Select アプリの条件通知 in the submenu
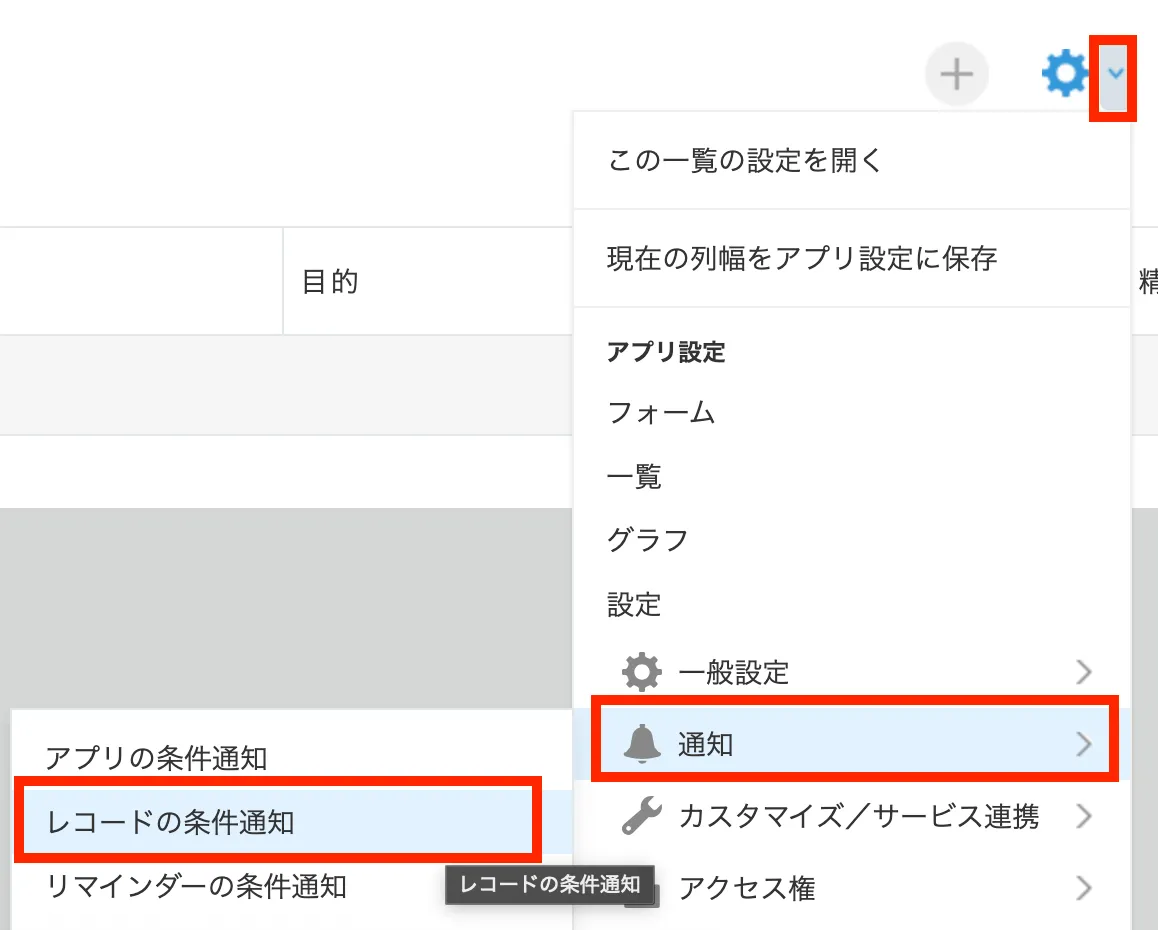 [x=157, y=758]
